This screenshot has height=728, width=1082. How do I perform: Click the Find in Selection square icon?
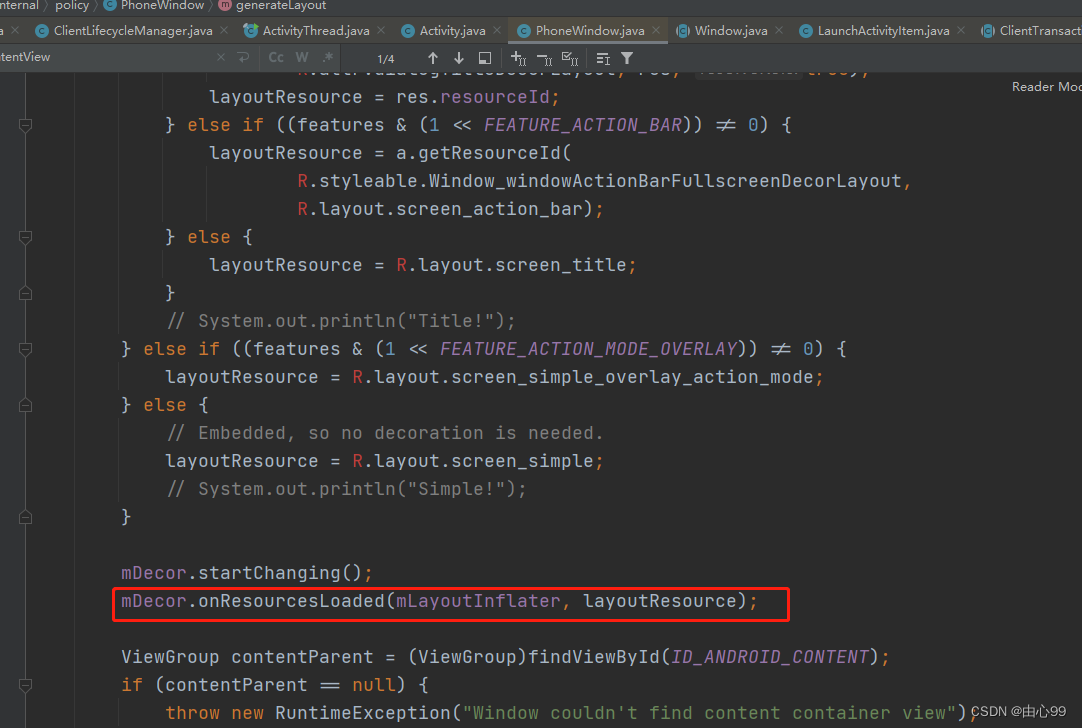coord(484,57)
